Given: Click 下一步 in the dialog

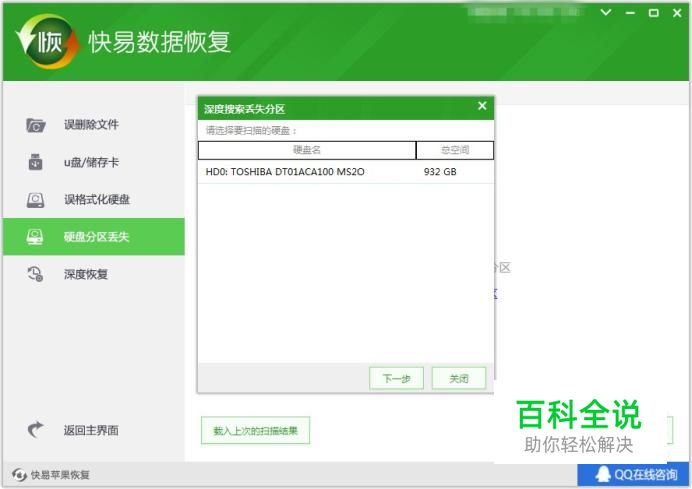Looking at the screenshot, I should (396, 378).
